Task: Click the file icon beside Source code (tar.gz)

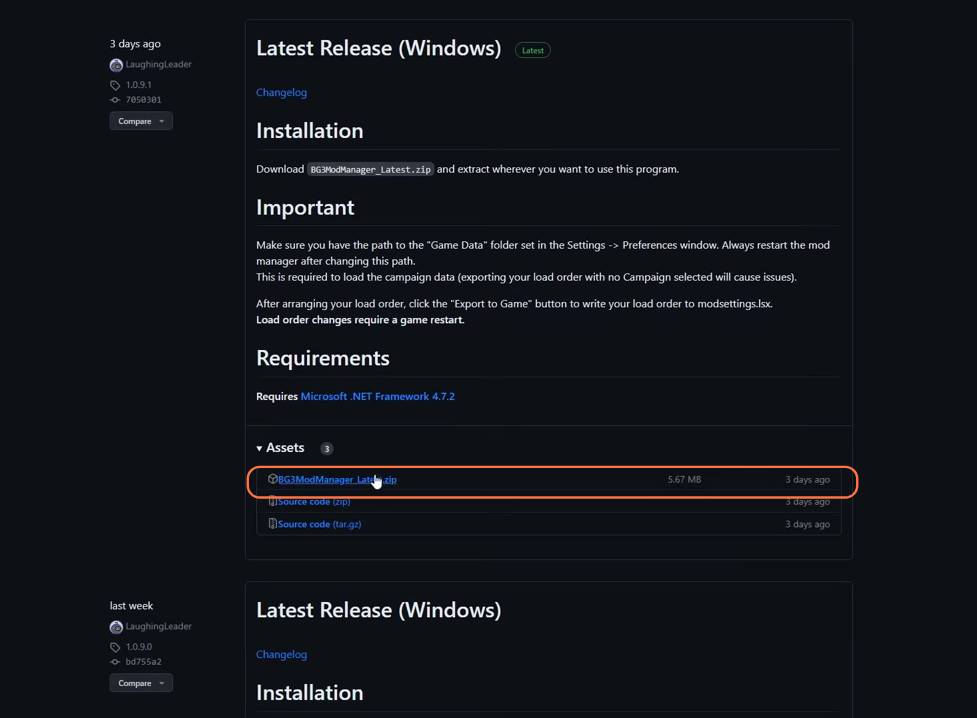Action: click(x=272, y=524)
